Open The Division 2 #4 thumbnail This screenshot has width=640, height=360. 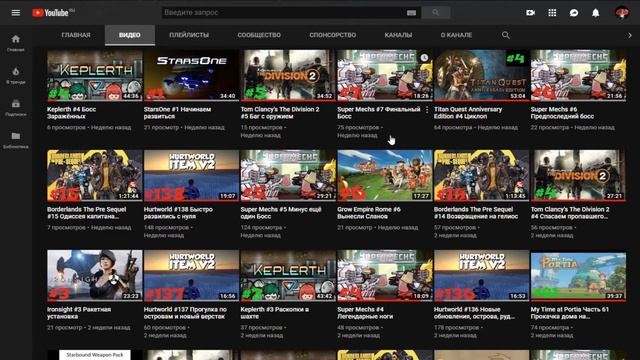coord(578,175)
